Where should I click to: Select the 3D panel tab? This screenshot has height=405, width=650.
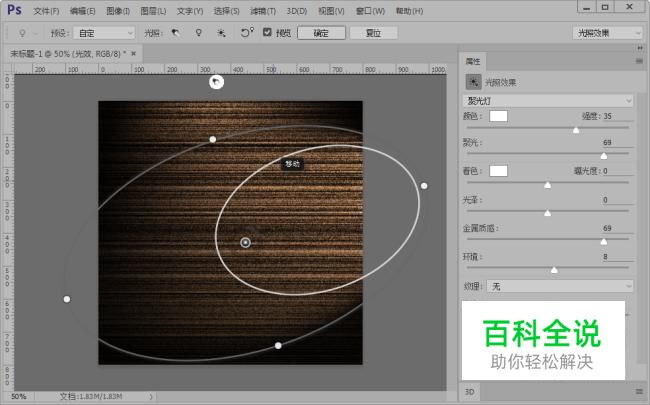click(470, 391)
